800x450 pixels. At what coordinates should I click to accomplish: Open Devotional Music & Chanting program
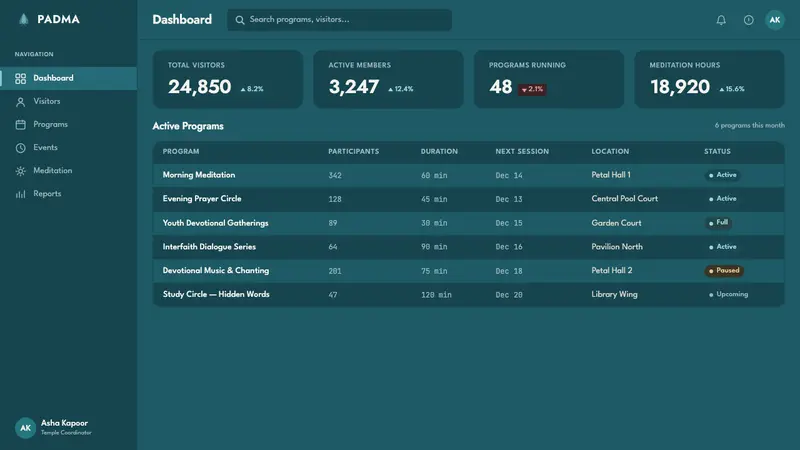(468, 270)
